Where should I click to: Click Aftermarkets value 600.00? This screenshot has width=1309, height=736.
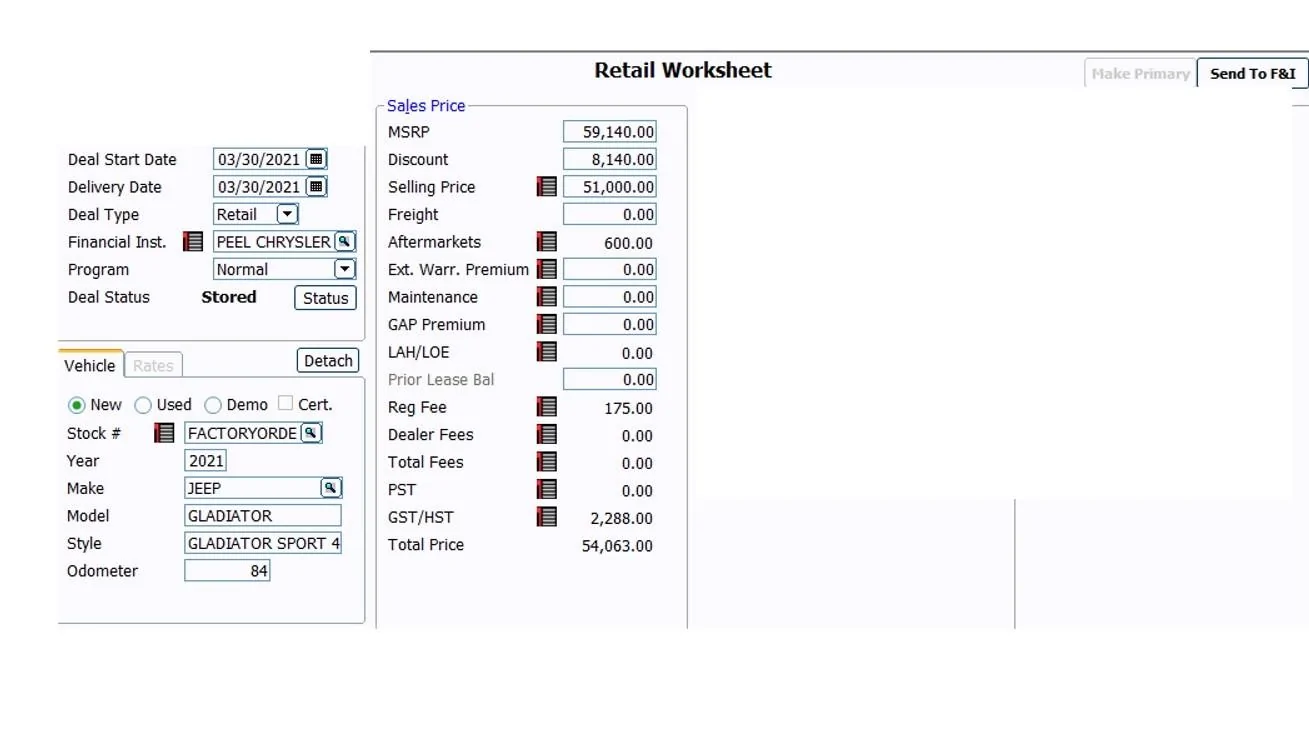pos(628,243)
